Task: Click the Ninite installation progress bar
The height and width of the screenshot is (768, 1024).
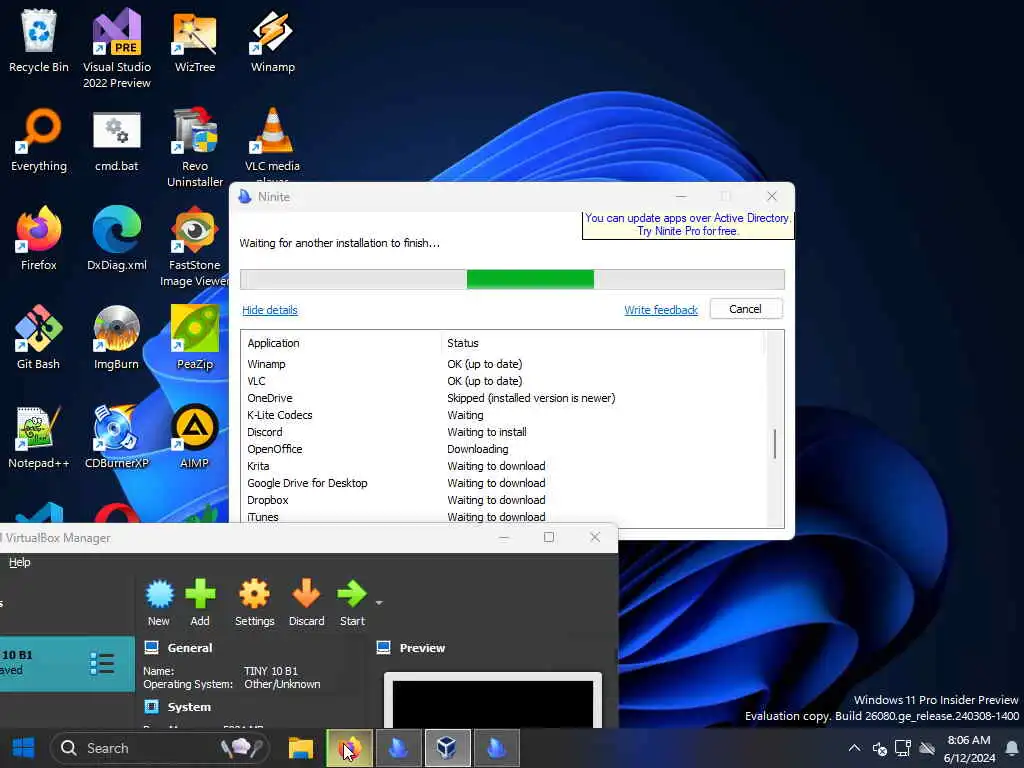Action: point(512,280)
